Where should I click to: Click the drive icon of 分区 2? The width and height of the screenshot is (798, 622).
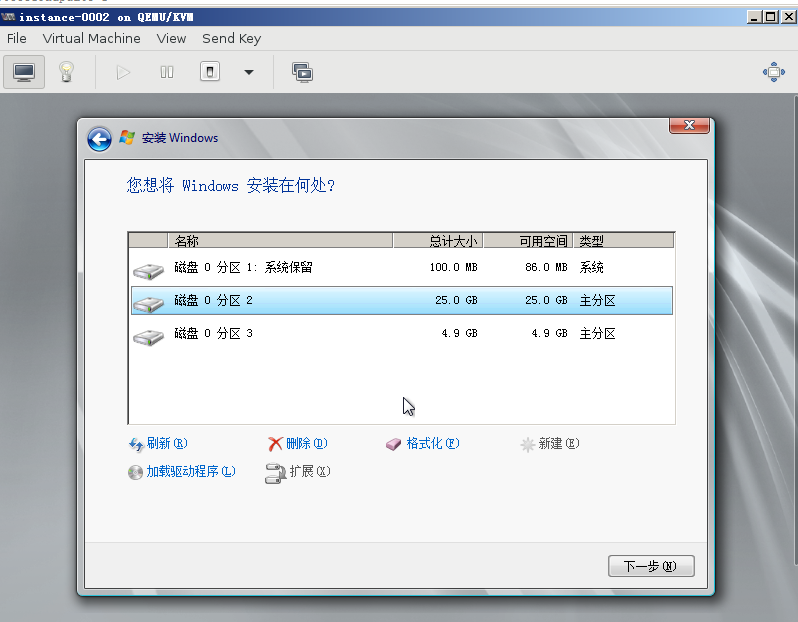148,304
